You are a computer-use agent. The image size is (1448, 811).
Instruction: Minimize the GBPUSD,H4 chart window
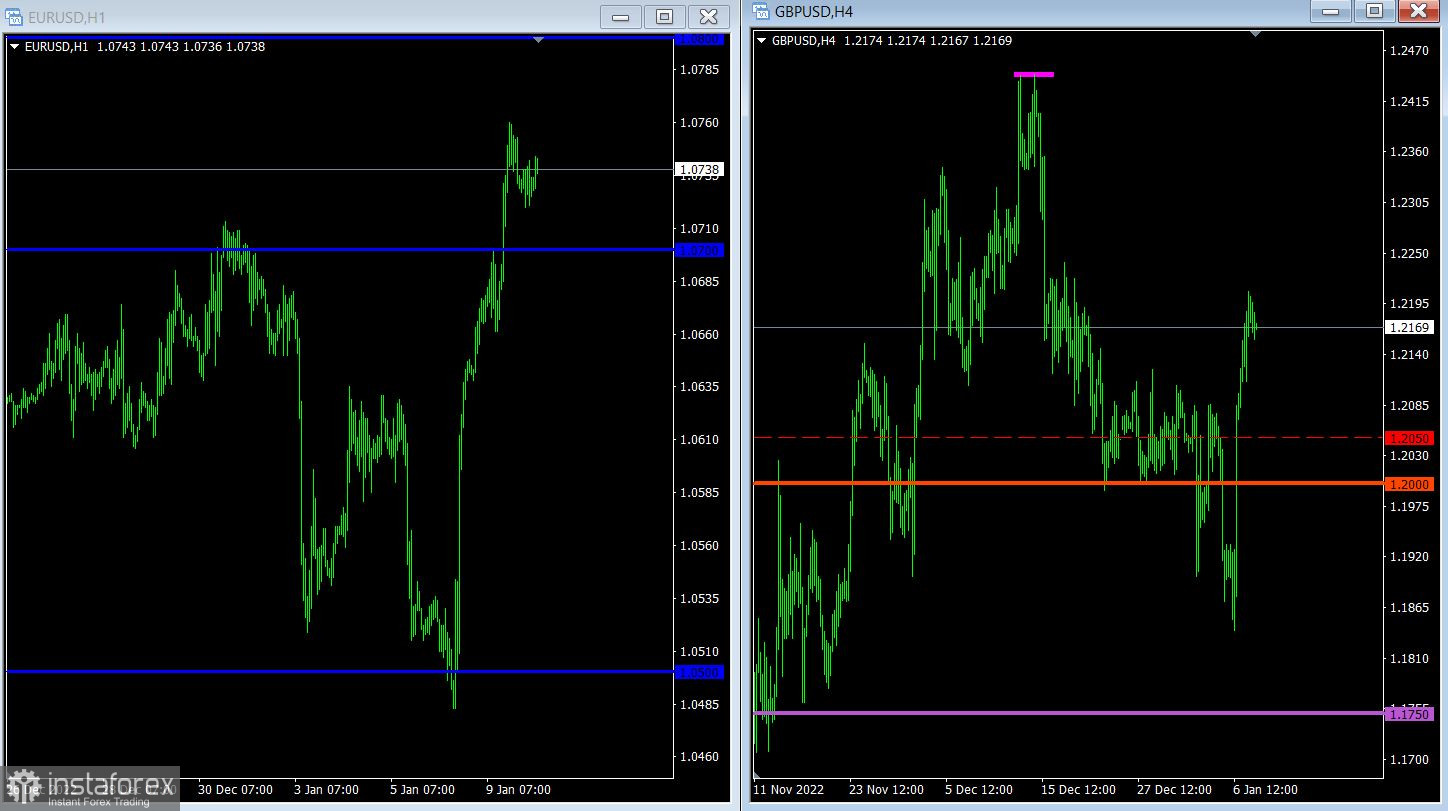point(1331,11)
